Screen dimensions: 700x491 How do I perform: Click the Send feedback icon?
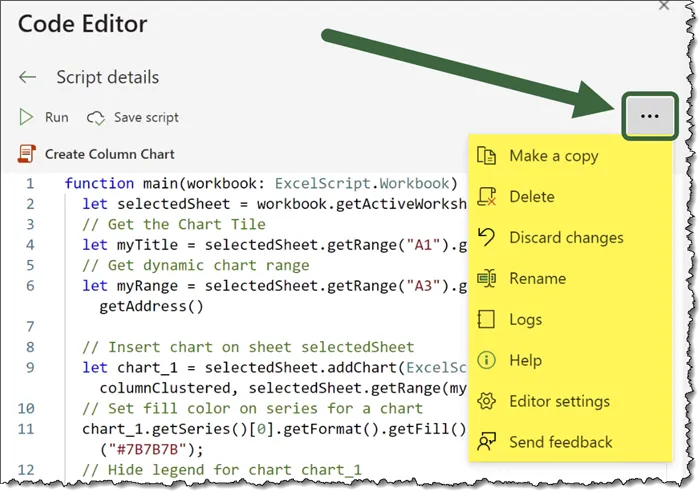click(x=487, y=442)
